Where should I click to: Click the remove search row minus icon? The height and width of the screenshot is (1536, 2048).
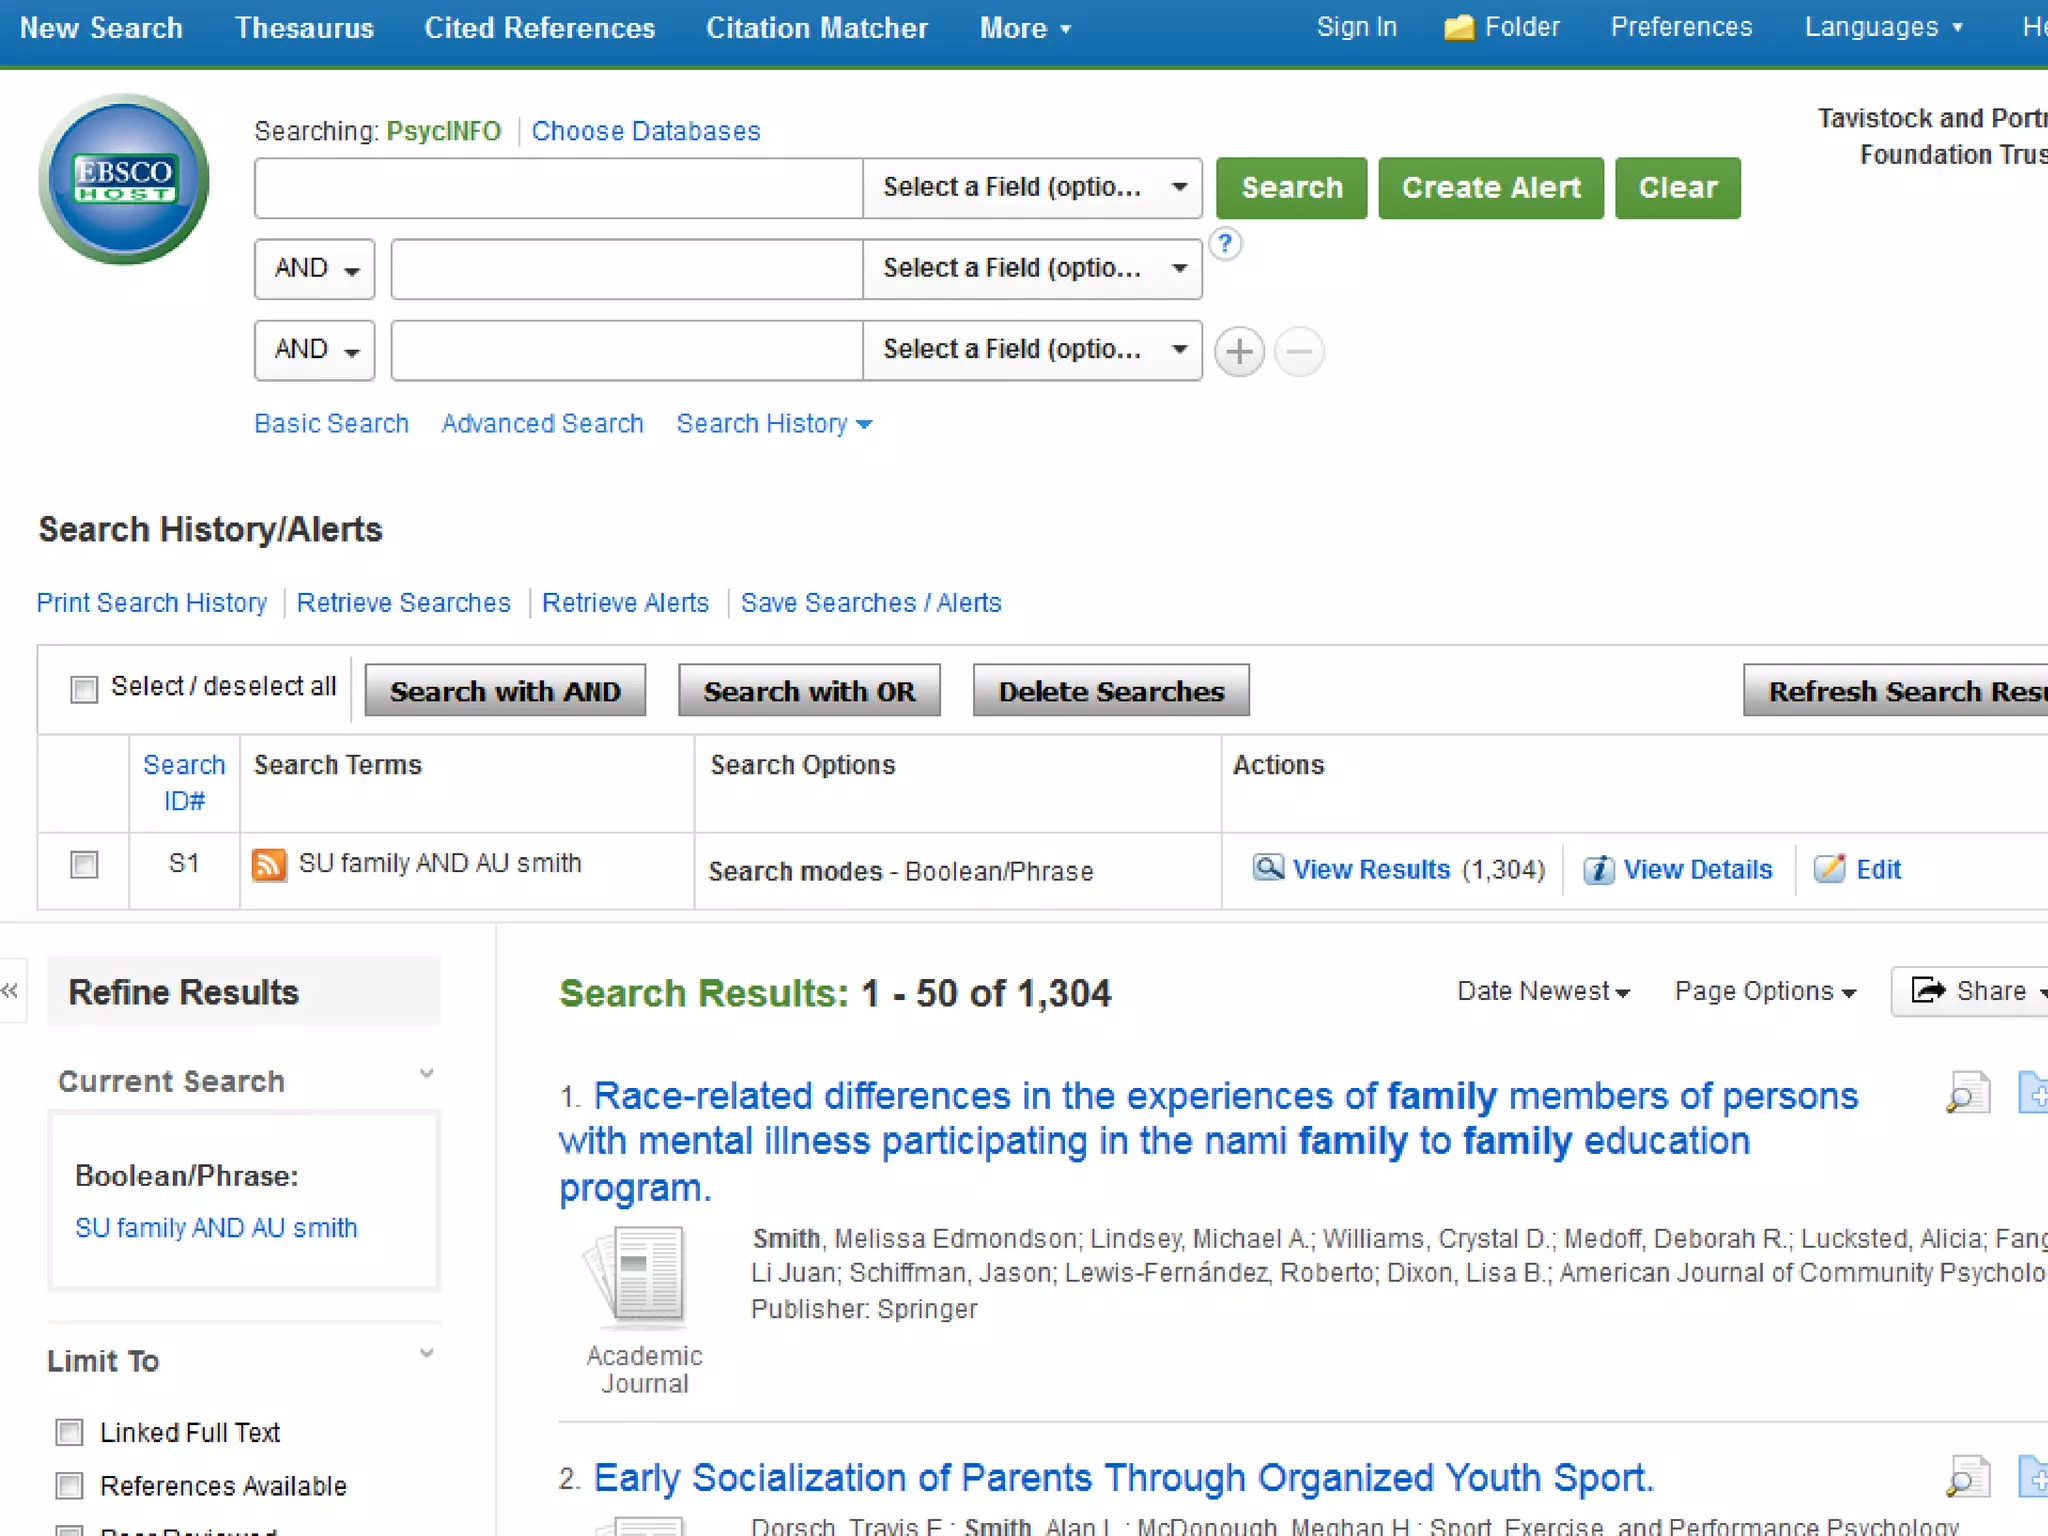pos(1299,352)
